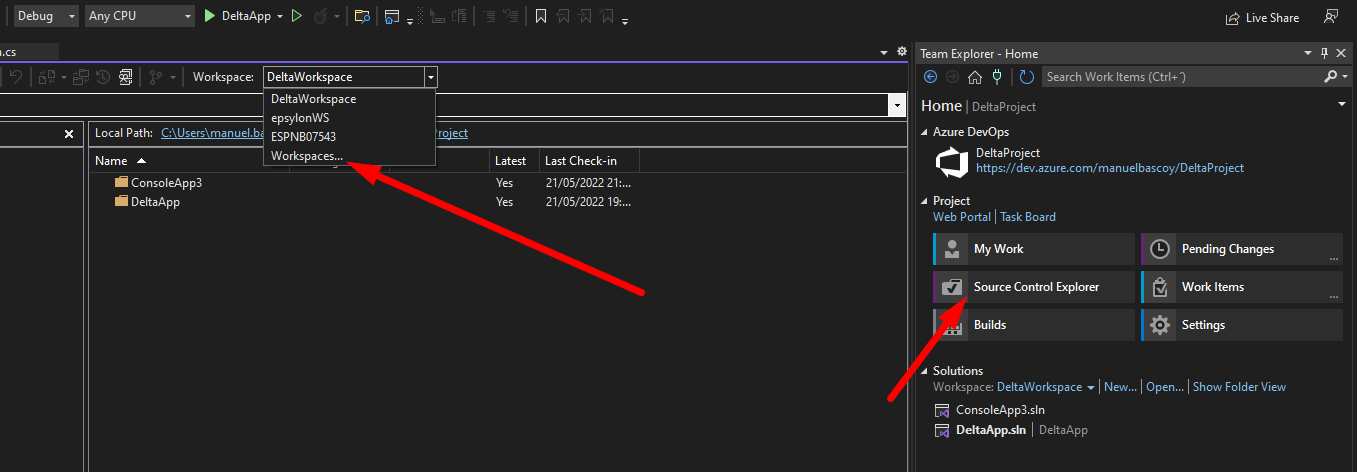Click the Feedback person icon
This screenshot has height=472, width=1357.
tap(1331, 17)
